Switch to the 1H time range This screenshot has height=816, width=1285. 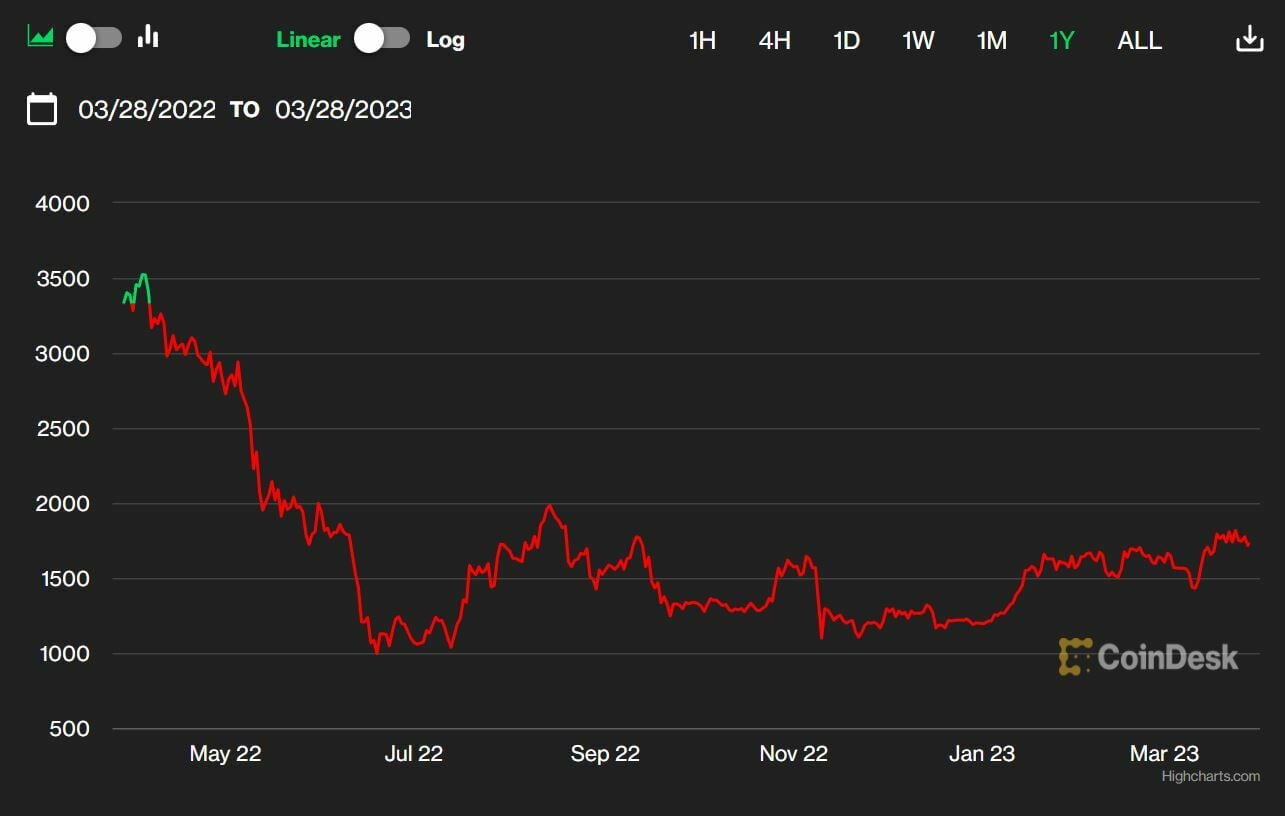point(703,41)
